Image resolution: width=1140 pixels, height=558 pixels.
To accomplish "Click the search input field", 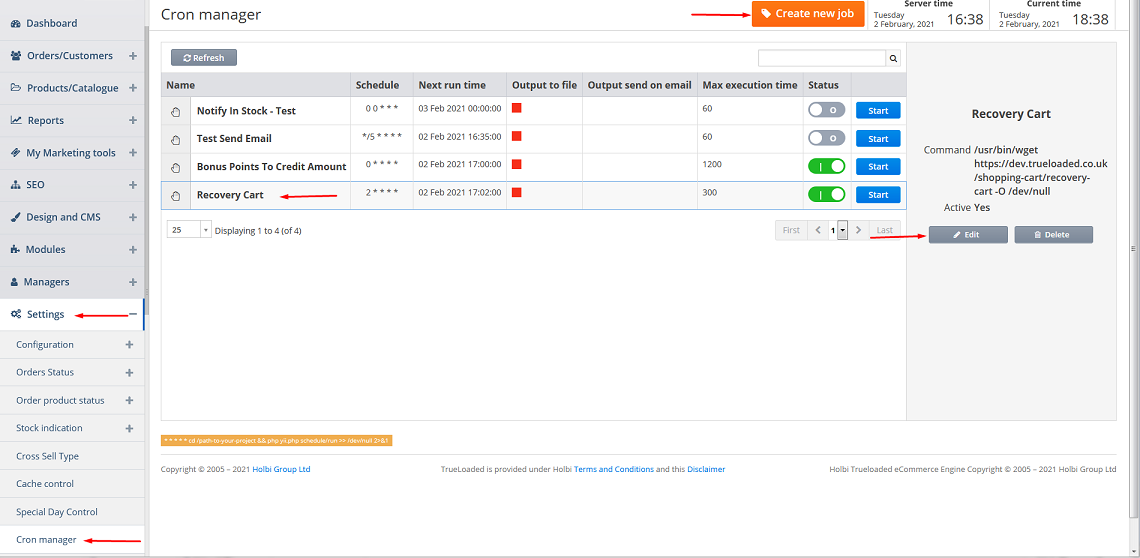I will point(821,59).
